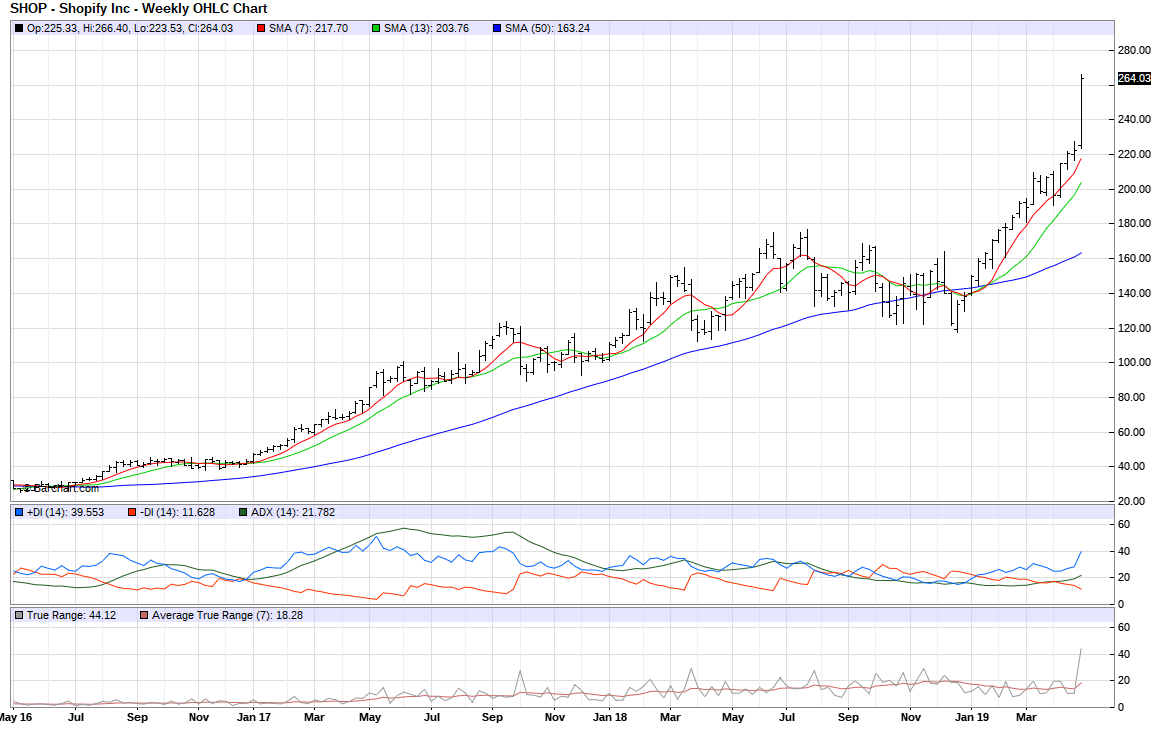
Task: Click the 140.00 price axis label
Action: point(1134,293)
